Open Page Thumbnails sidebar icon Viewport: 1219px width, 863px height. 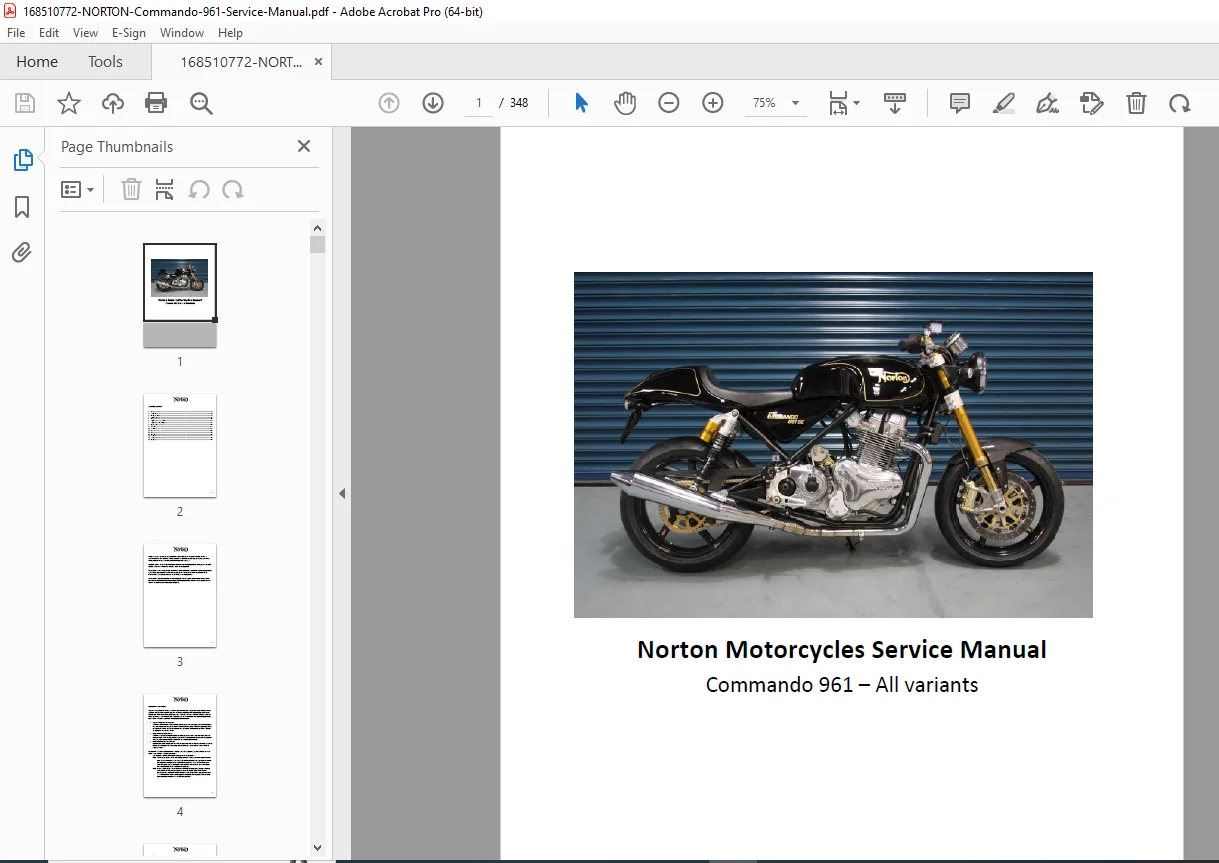(22, 159)
